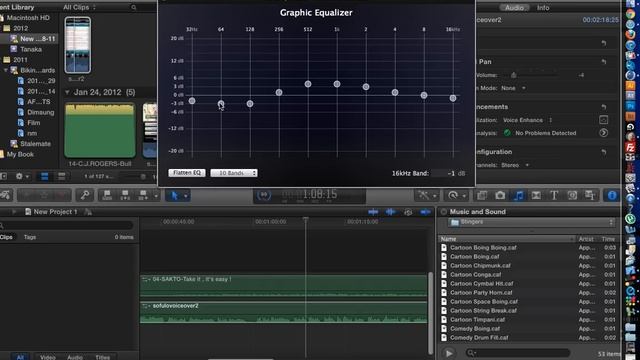Open Channels Stereo dropdown
Screen dimensions: 640x360
515,165
